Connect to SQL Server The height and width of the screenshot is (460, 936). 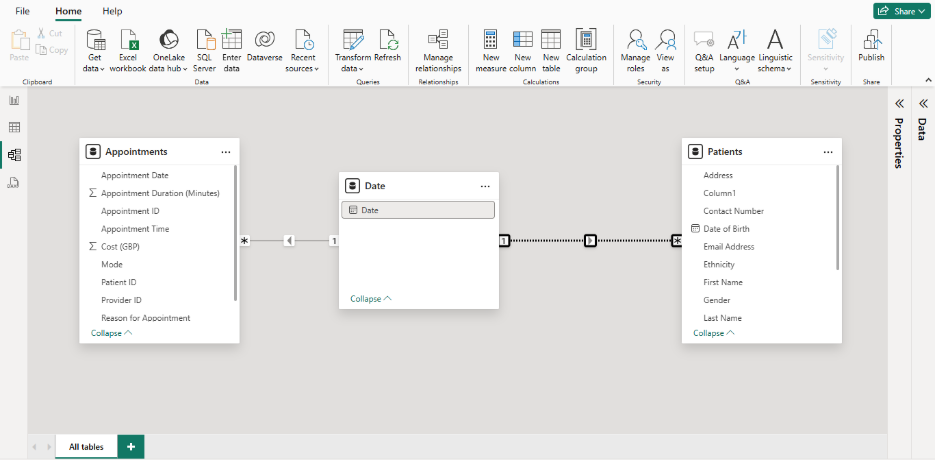(204, 51)
